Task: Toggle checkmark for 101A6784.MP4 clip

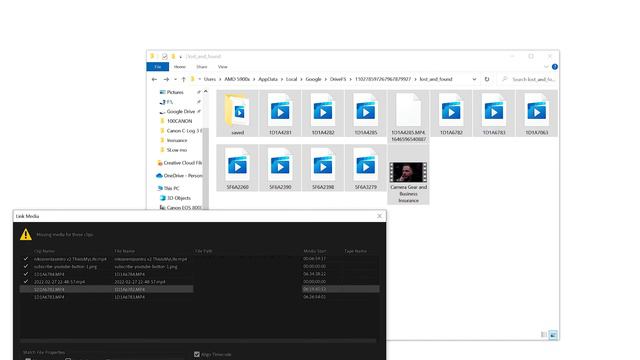Action: point(26,274)
